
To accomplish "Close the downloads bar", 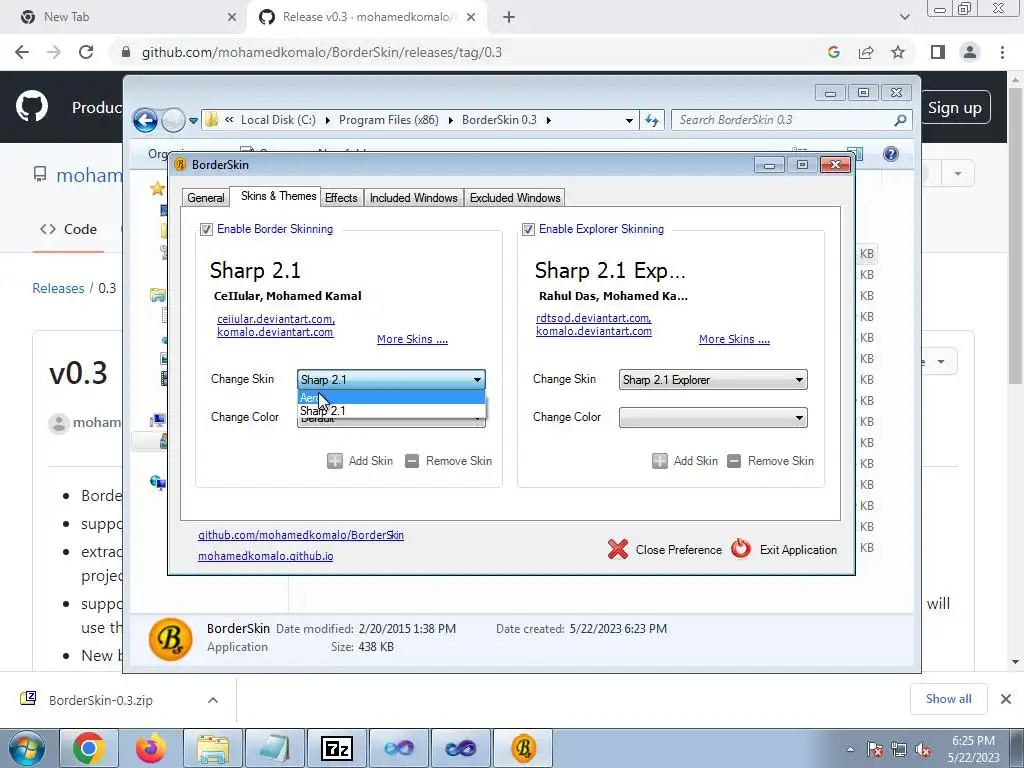I will point(1006,699).
